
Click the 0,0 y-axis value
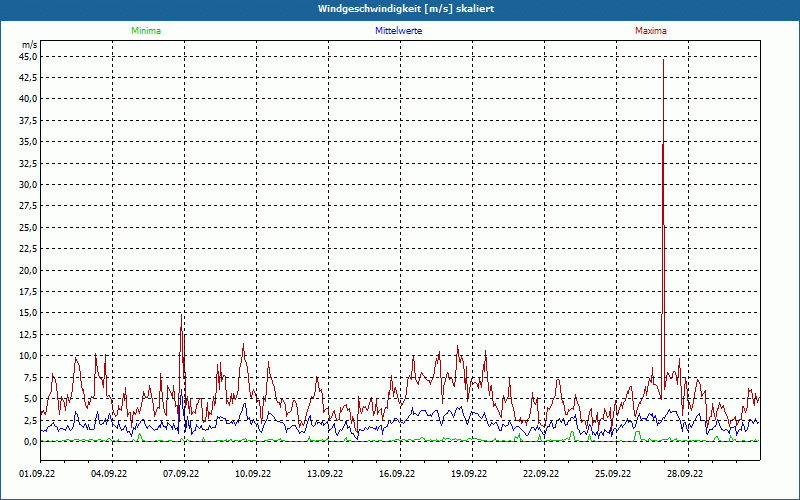[31, 441]
